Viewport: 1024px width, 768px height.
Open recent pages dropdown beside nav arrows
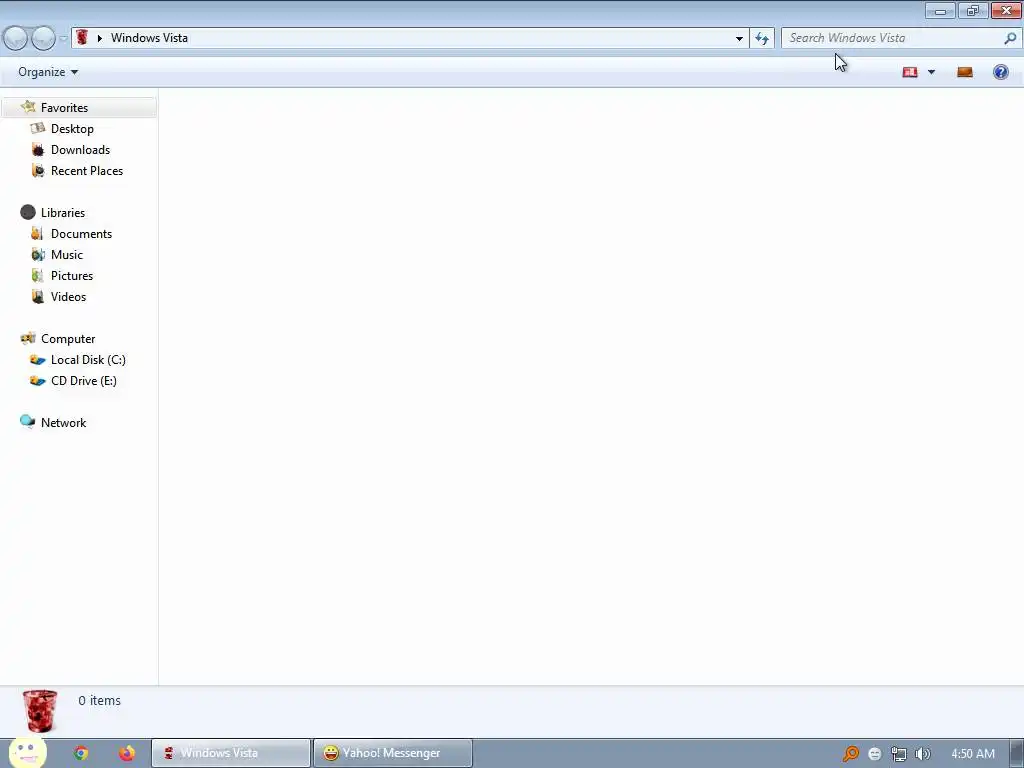63,39
